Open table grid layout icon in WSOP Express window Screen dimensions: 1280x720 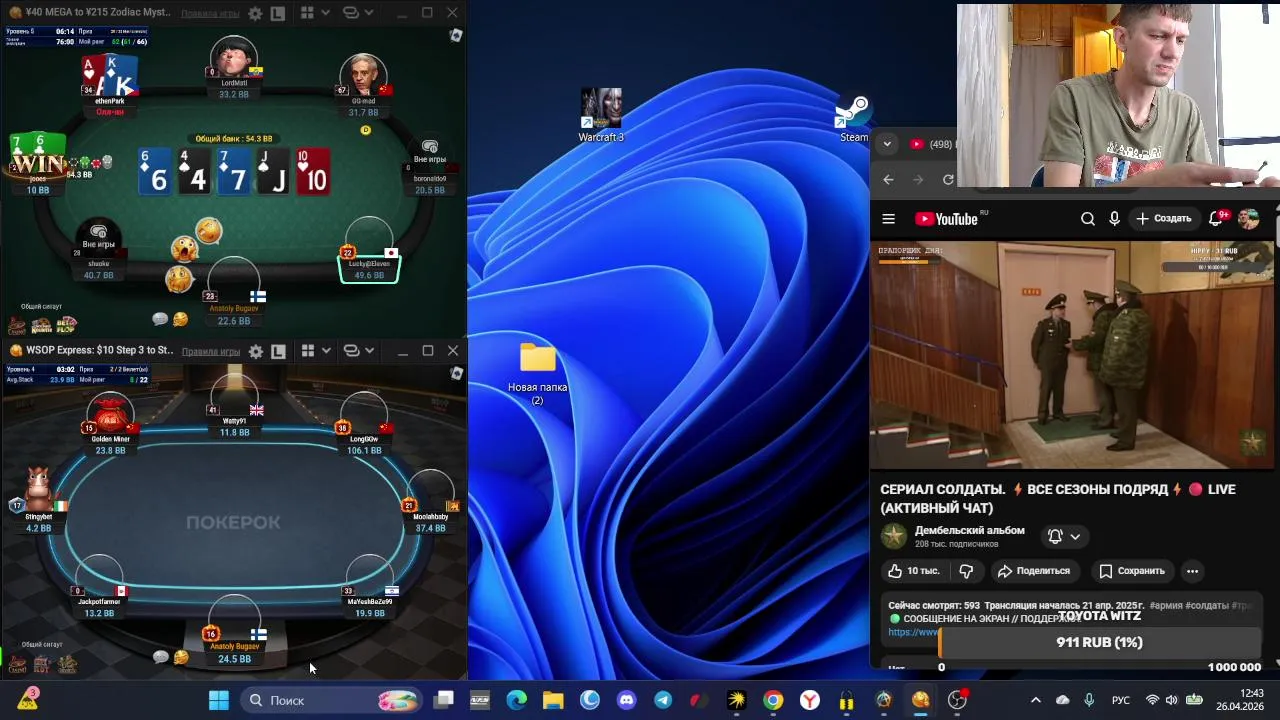[x=308, y=351]
